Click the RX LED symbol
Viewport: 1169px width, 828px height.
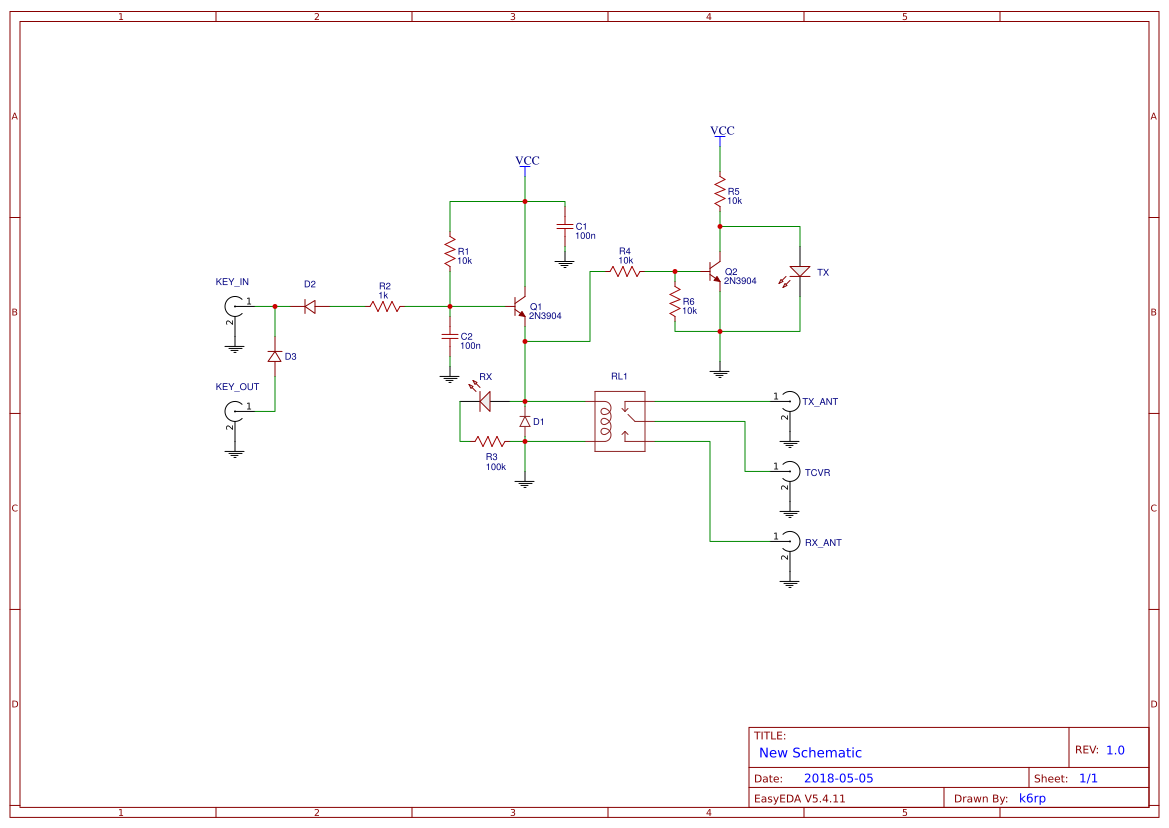coord(483,400)
